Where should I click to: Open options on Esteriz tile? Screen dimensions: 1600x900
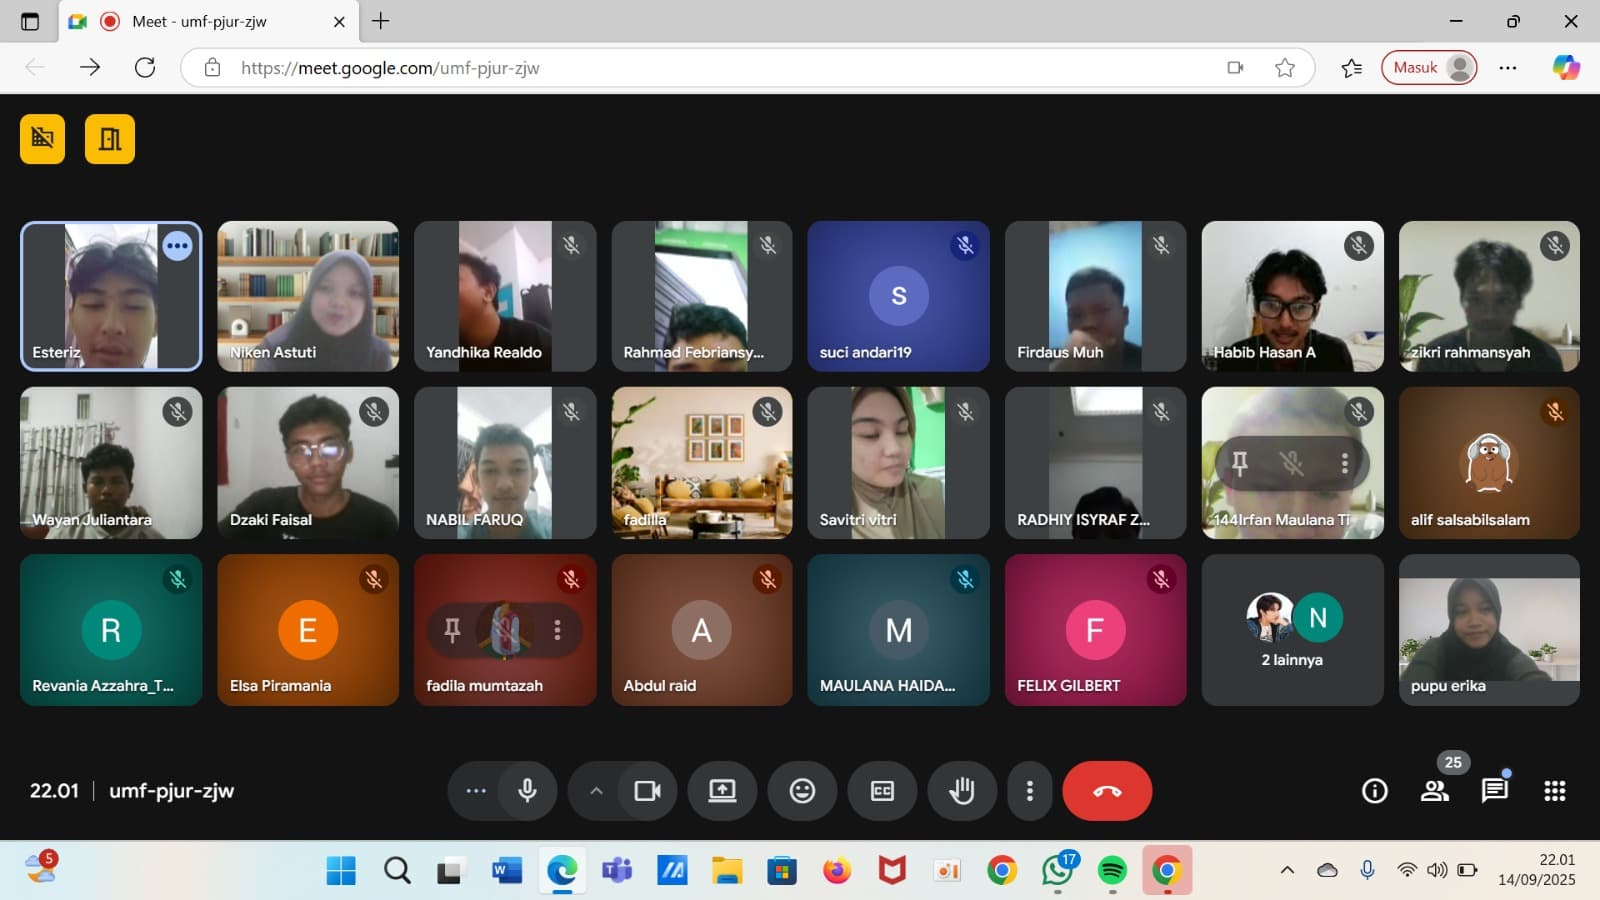pyautogui.click(x=177, y=246)
